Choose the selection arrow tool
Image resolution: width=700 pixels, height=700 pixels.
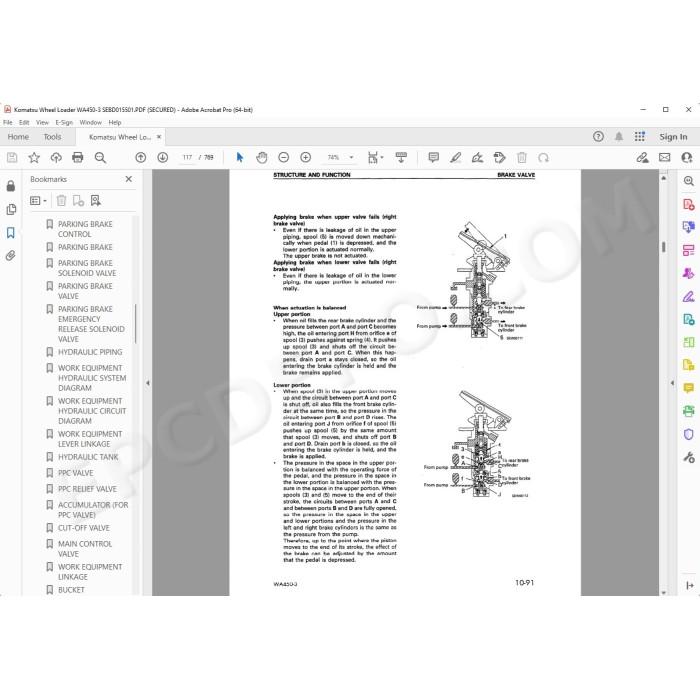(x=240, y=158)
